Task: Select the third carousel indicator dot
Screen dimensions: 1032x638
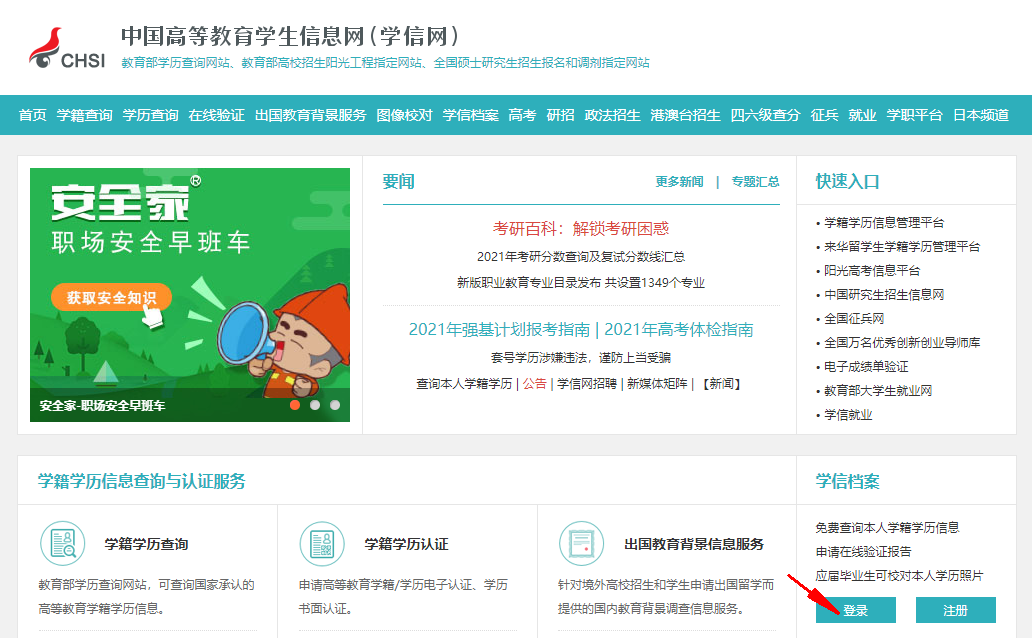Action: click(335, 405)
